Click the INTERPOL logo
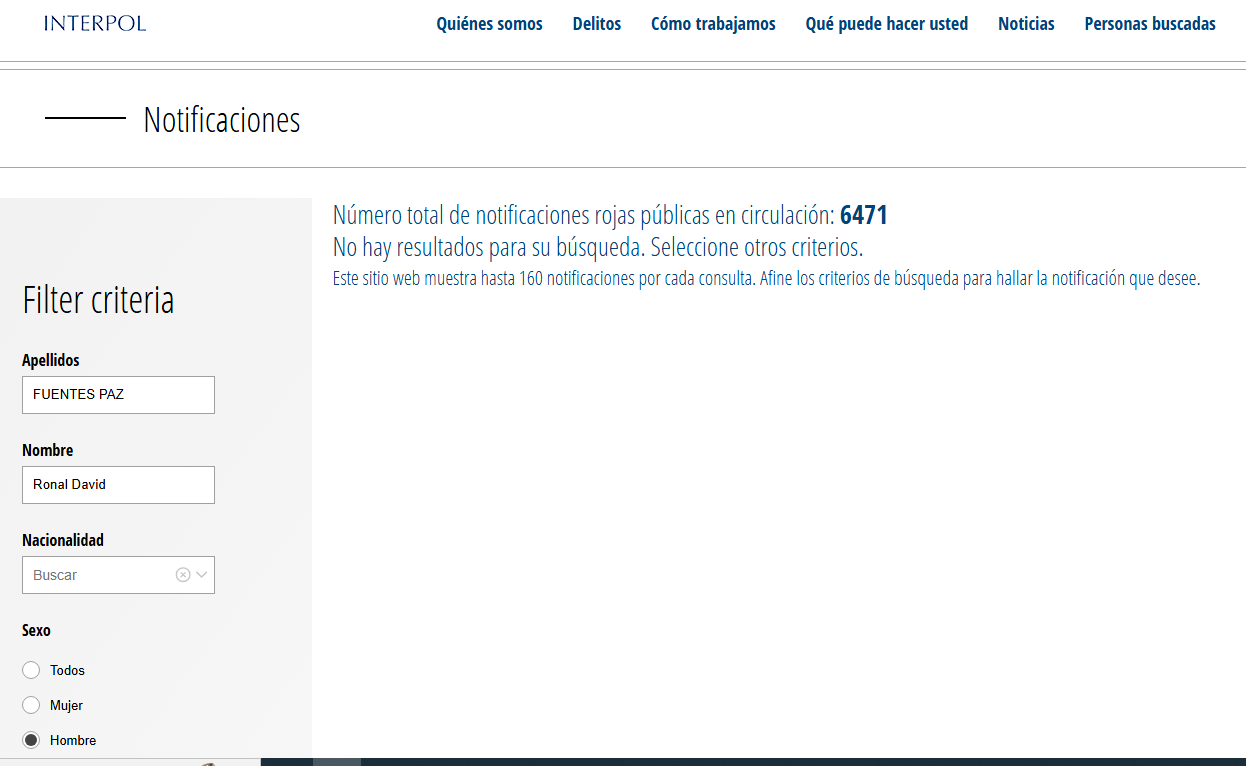 pyautogui.click(x=95, y=23)
